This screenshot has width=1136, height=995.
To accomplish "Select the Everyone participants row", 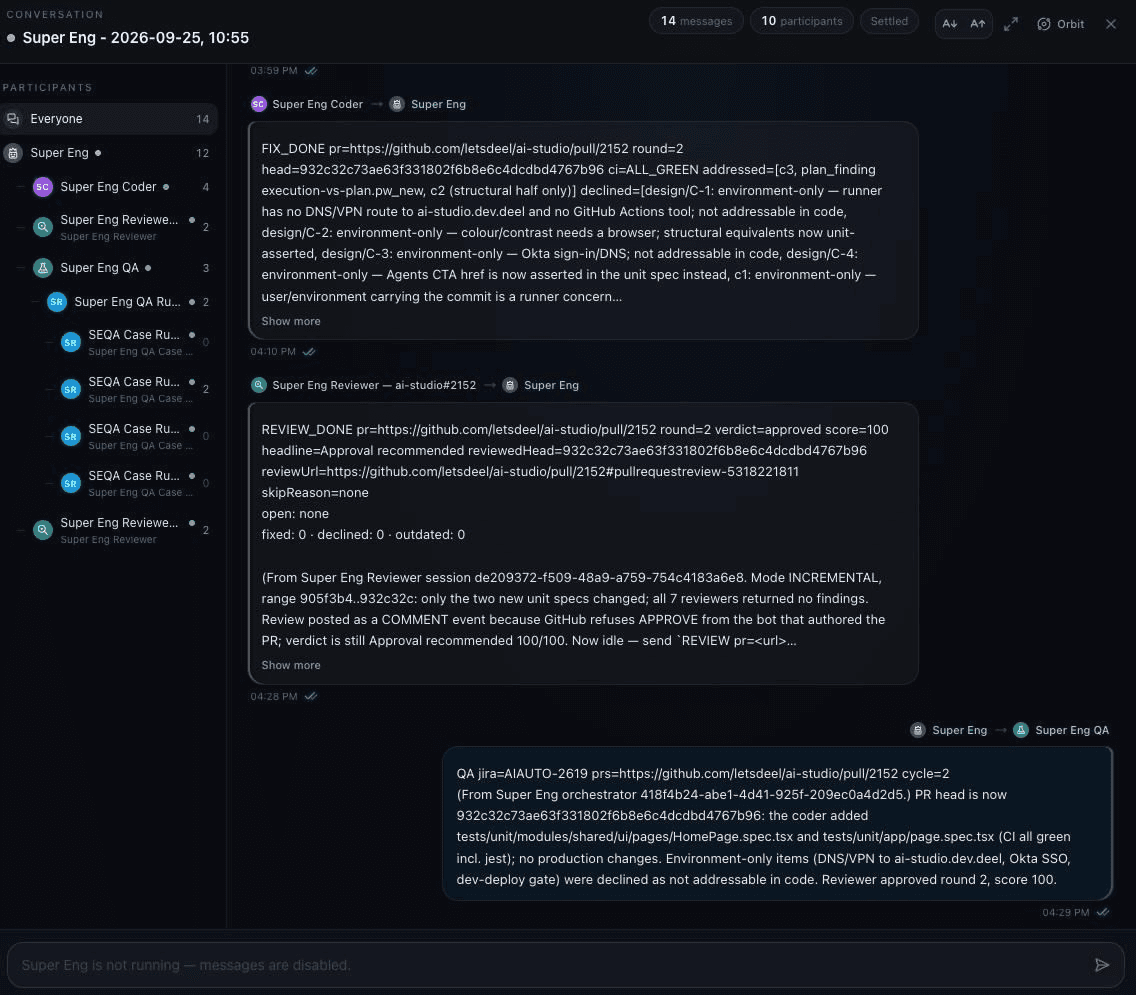I will pyautogui.click(x=109, y=119).
